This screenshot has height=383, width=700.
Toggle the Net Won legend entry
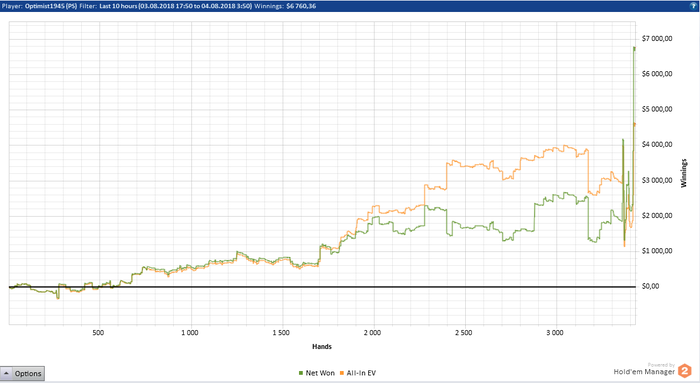click(x=317, y=373)
